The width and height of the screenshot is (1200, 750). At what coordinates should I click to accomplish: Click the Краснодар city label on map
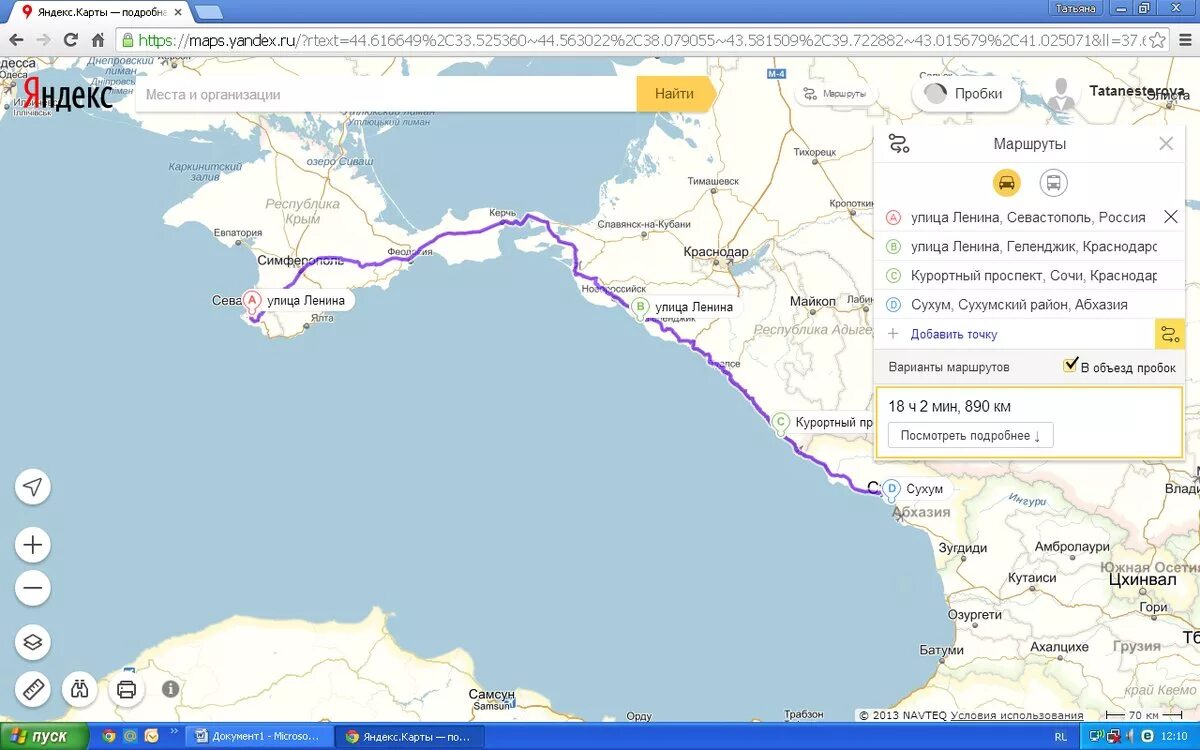[x=716, y=252]
